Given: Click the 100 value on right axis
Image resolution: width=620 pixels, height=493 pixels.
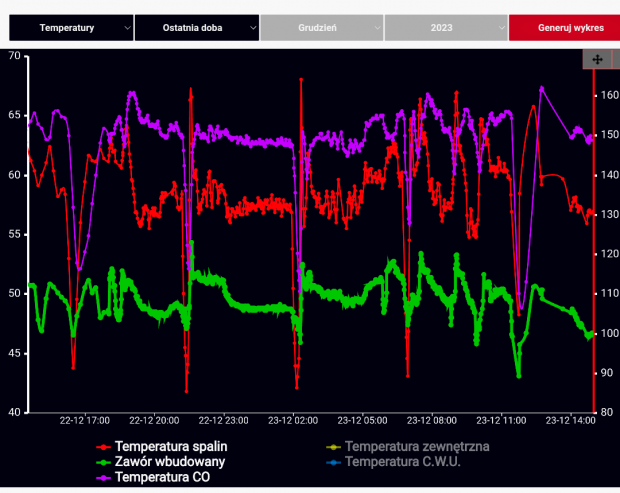Looking at the screenshot, I should 609,333.
